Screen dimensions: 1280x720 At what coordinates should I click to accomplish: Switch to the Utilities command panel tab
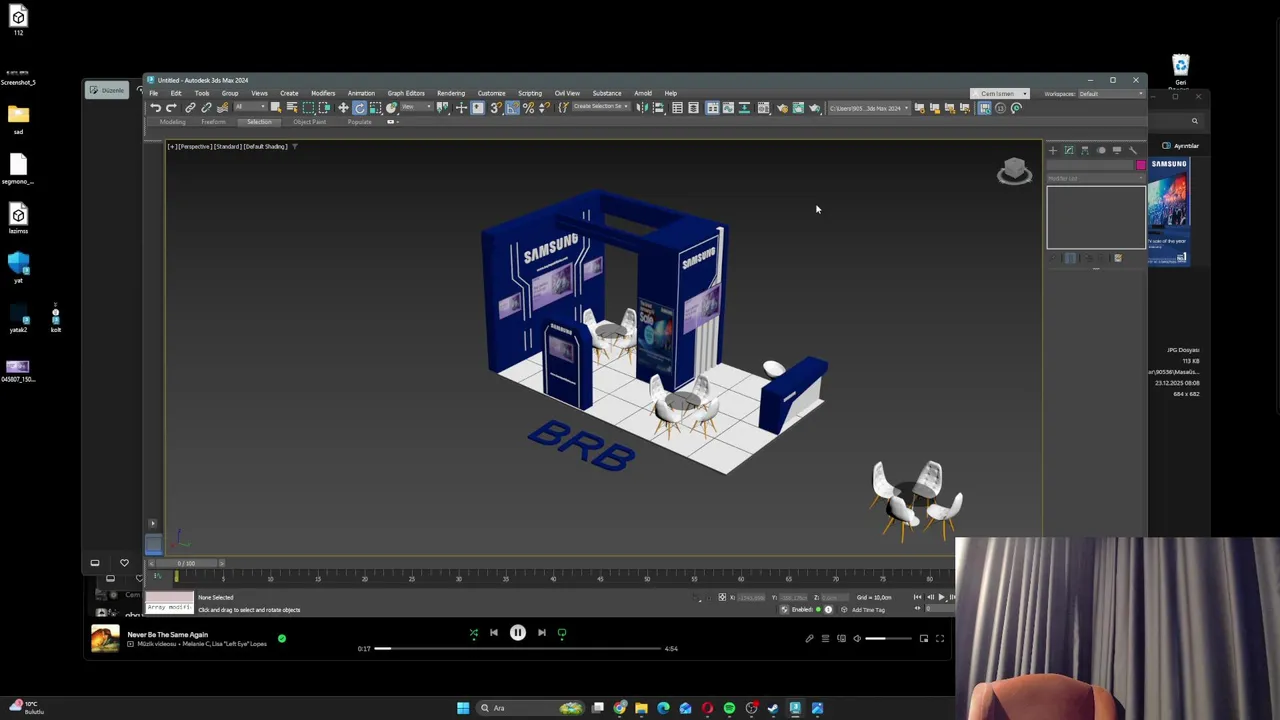pyautogui.click(x=1133, y=150)
